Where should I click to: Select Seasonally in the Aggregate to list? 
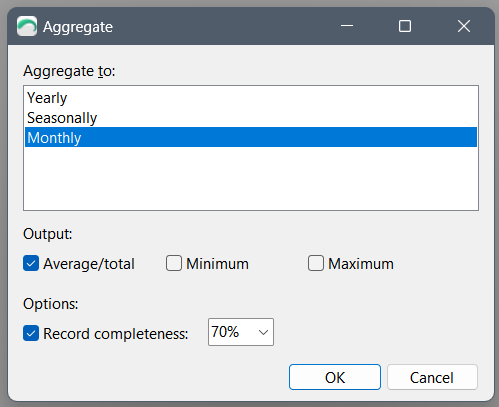(251, 118)
